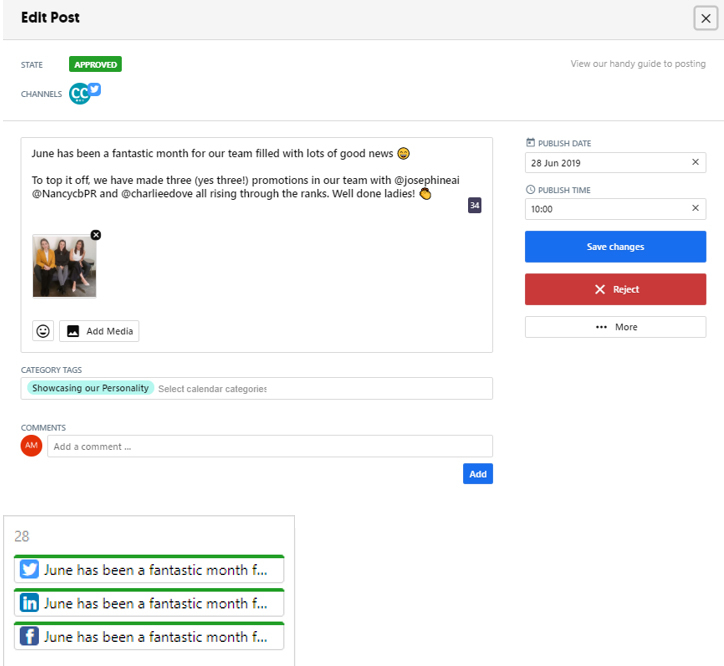Click the Add Media button
Viewport: 724px width, 666px height.
100,331
